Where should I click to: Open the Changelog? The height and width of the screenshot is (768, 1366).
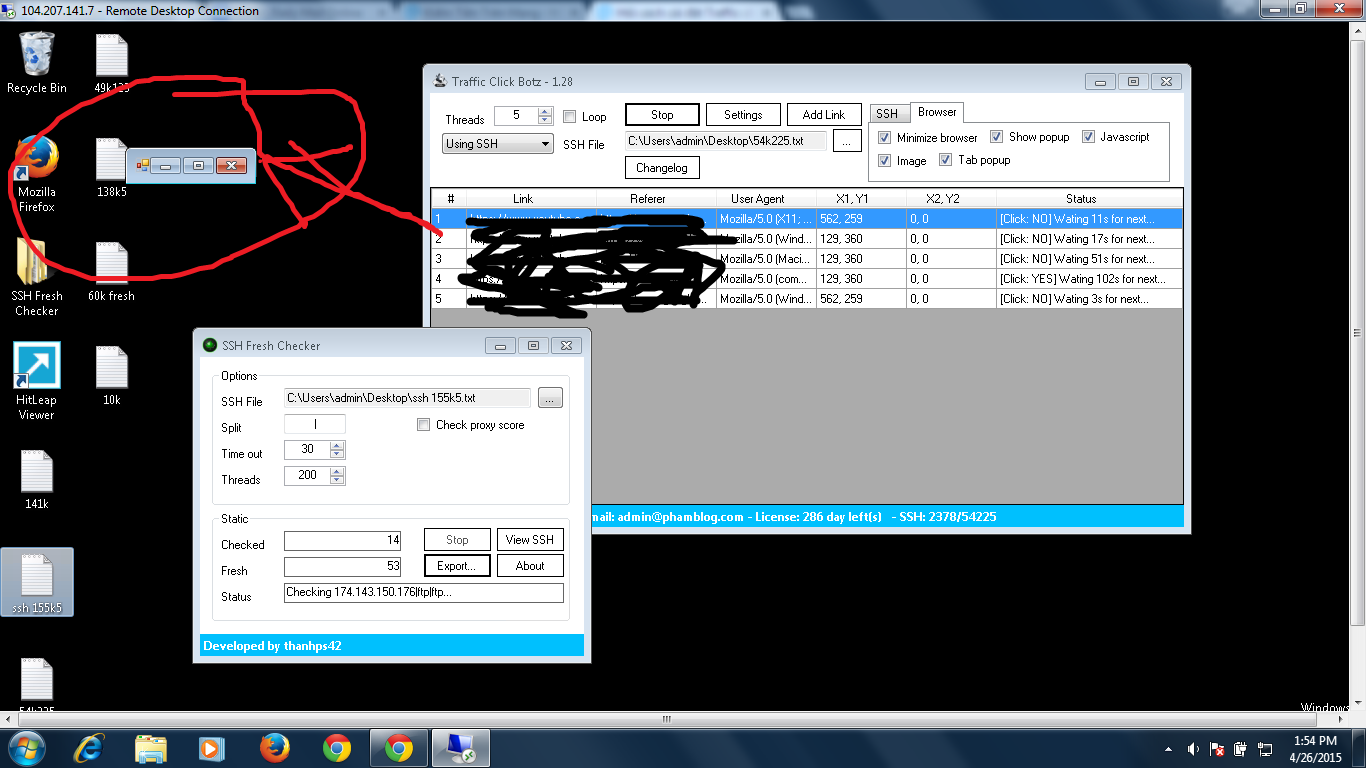[662, 168]
